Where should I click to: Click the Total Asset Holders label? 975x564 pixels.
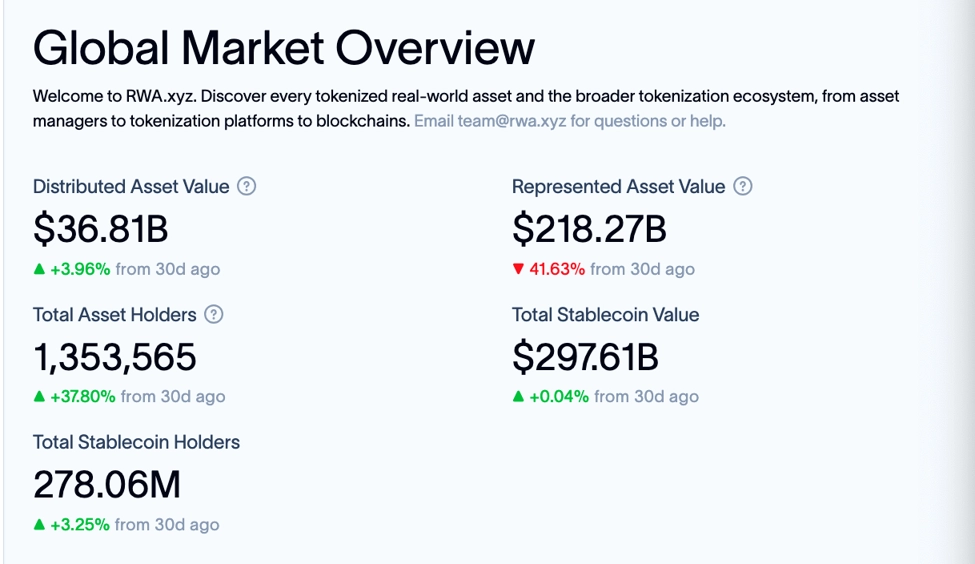click(114, 315)
